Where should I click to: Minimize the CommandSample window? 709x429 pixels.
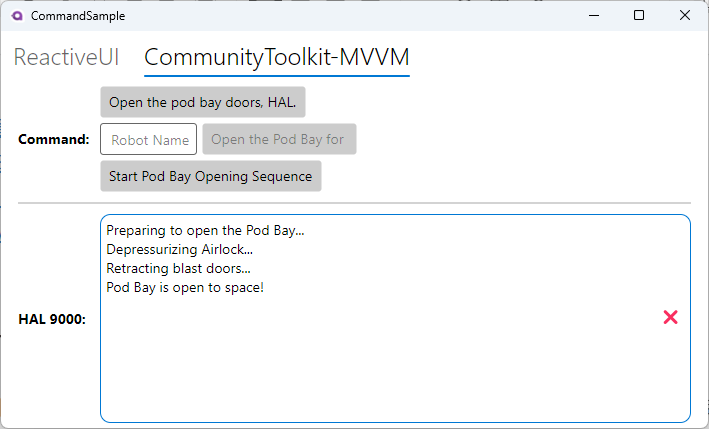[594, 15]
